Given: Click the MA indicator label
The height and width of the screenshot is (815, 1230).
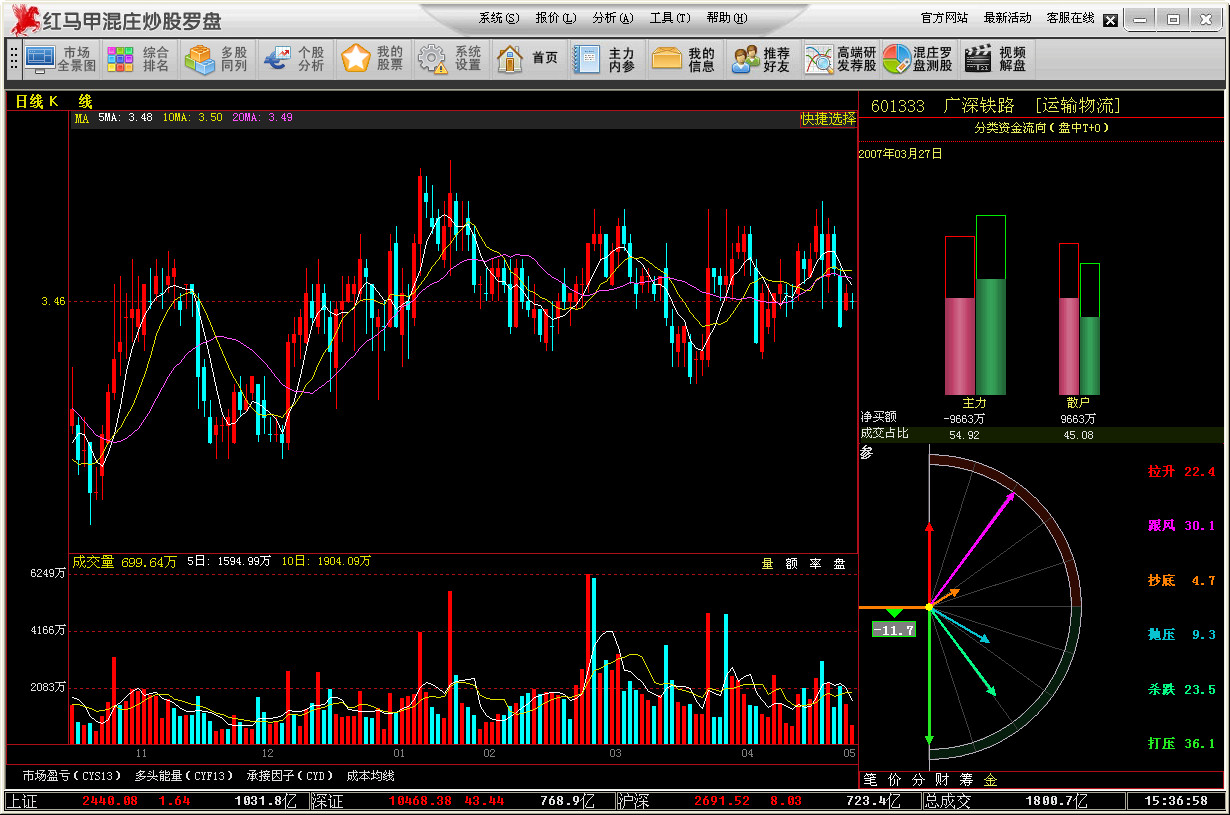Looking at the screenshot, I should pos(82,118).
